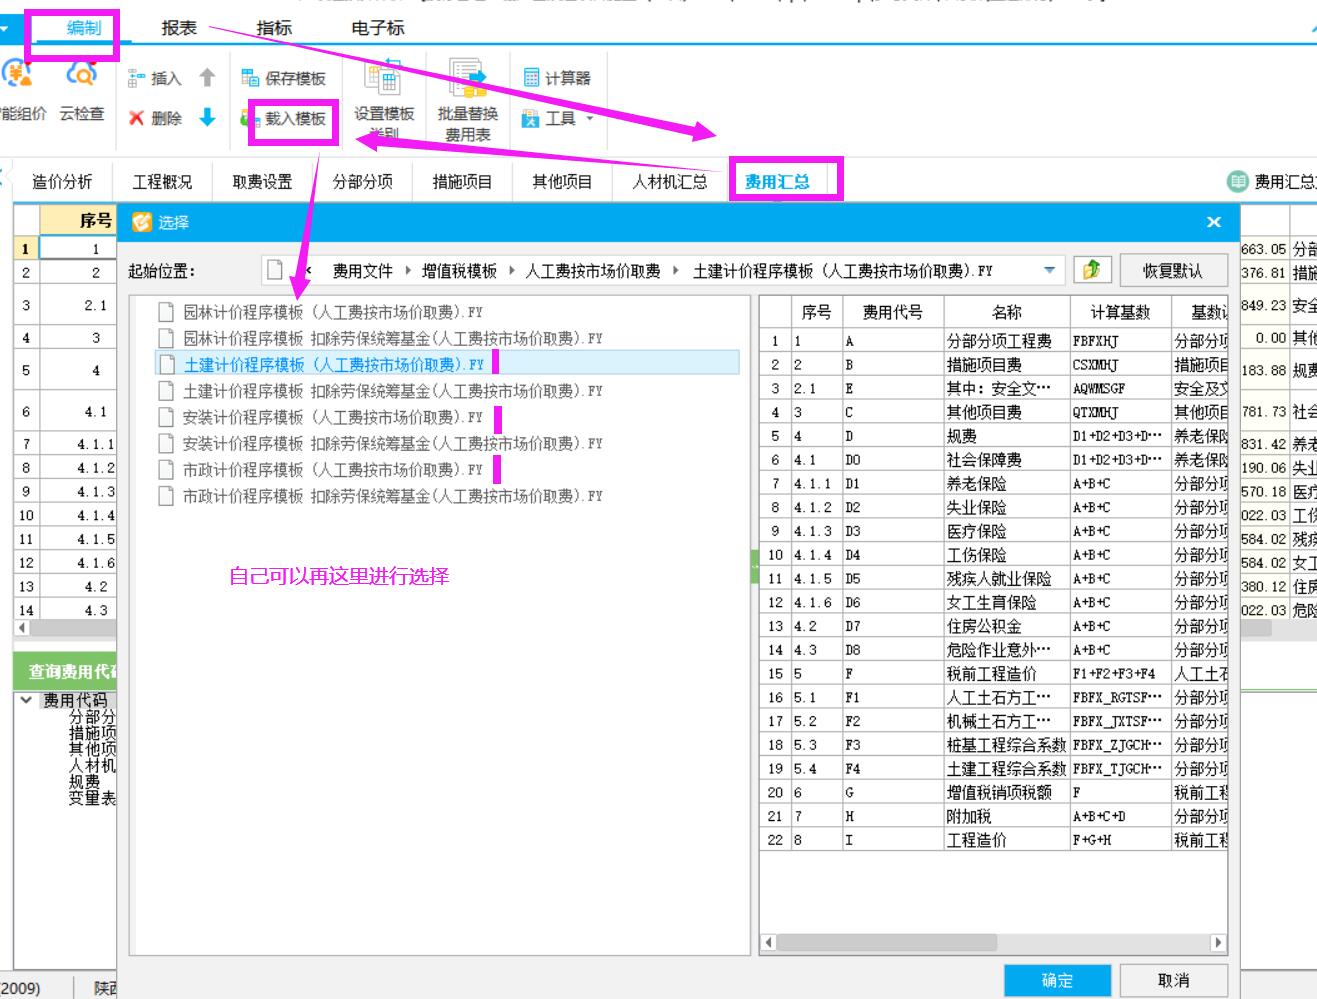The image size is (1317, 999).
Task: Switch to 分部分项 tab
Action: [x=362, y=181]
